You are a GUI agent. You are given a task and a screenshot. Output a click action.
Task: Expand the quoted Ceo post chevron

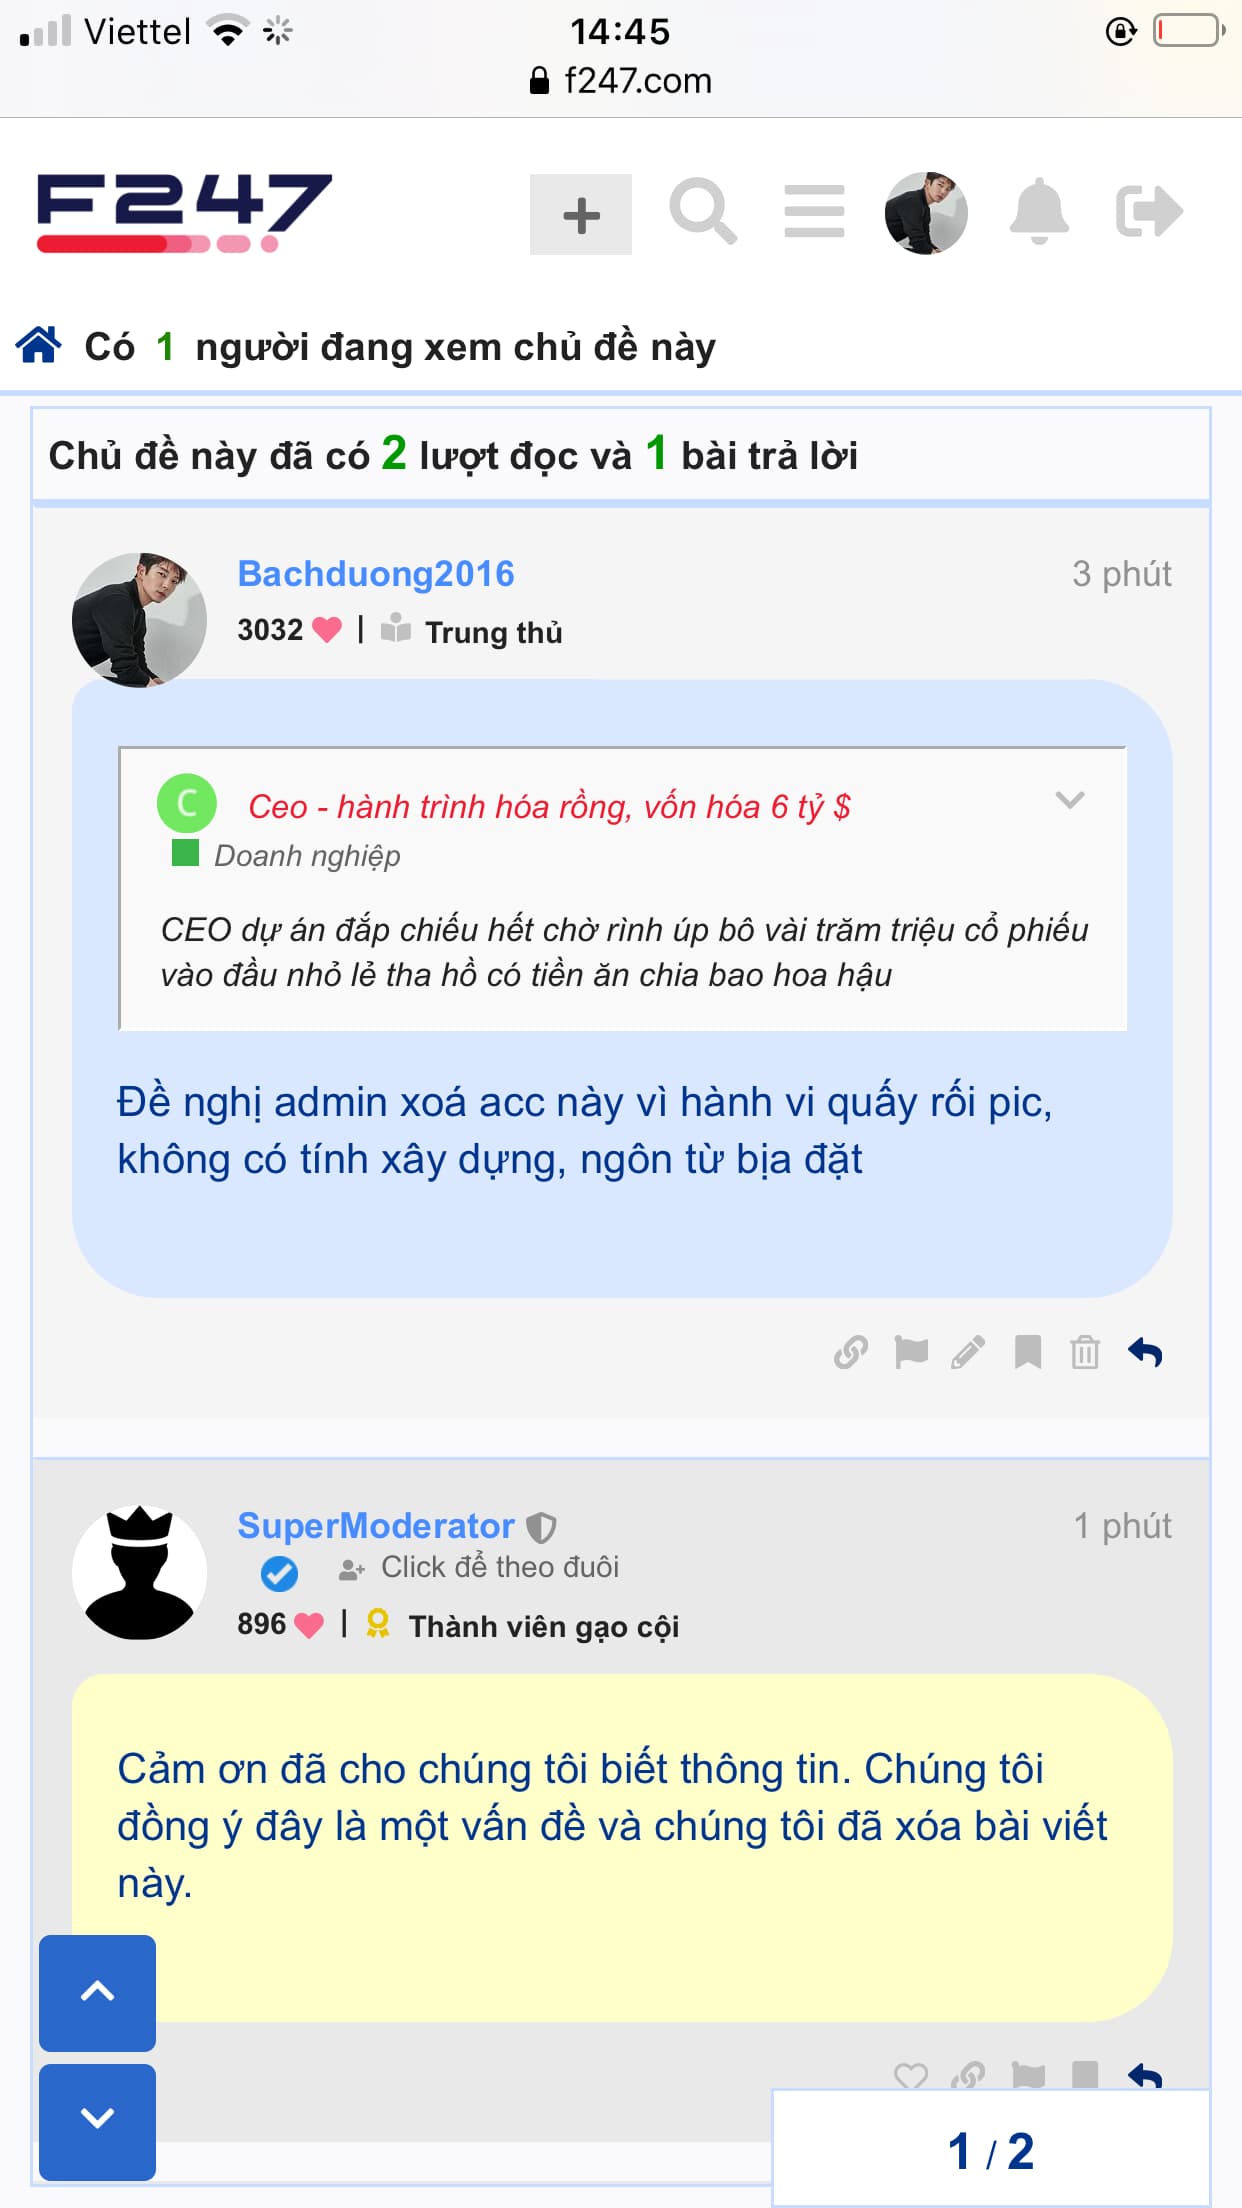coord(1070,800)
